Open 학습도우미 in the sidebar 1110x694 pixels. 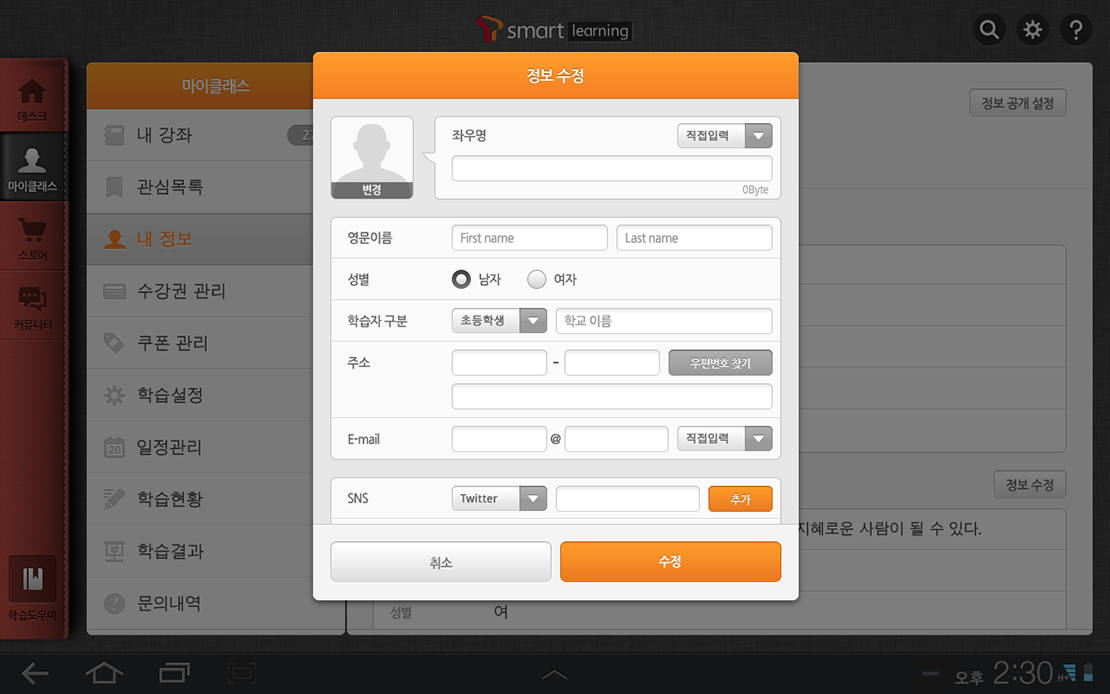coord(33,588)
